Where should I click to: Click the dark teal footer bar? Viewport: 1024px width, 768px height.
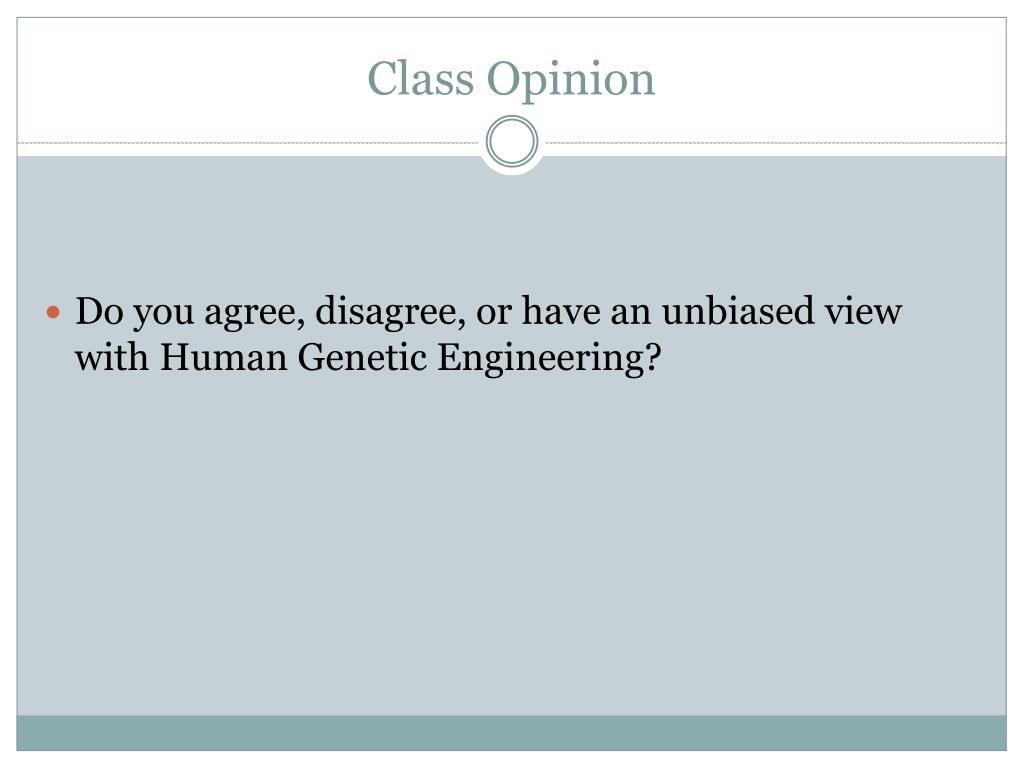[511, 733]
